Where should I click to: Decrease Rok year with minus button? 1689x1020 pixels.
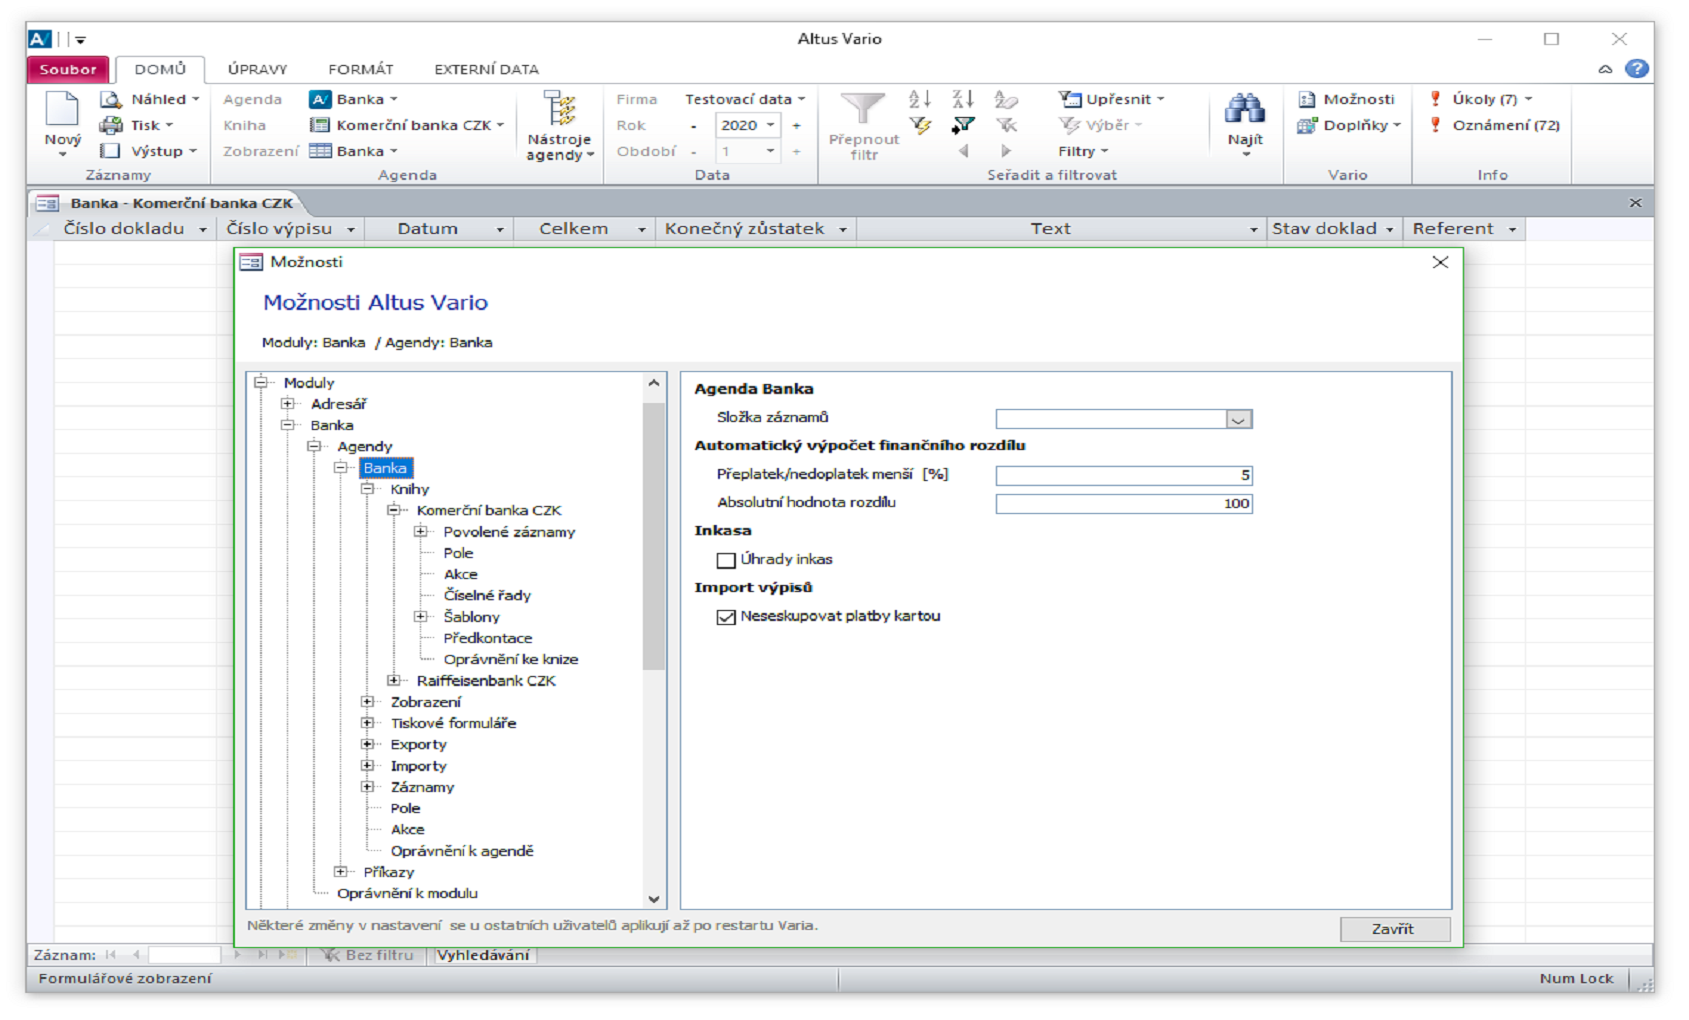[x=693, y=126]
